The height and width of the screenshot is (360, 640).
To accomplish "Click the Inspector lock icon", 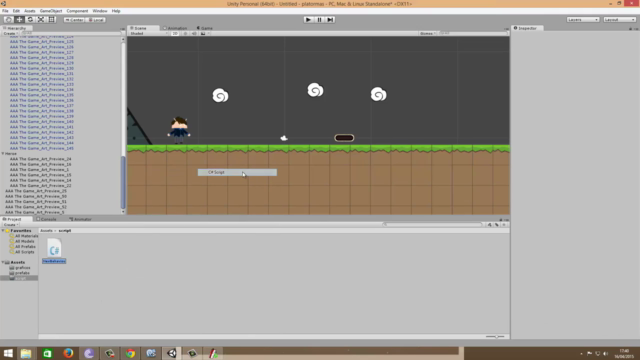I will pyautogui.click(x=630, y=29).
